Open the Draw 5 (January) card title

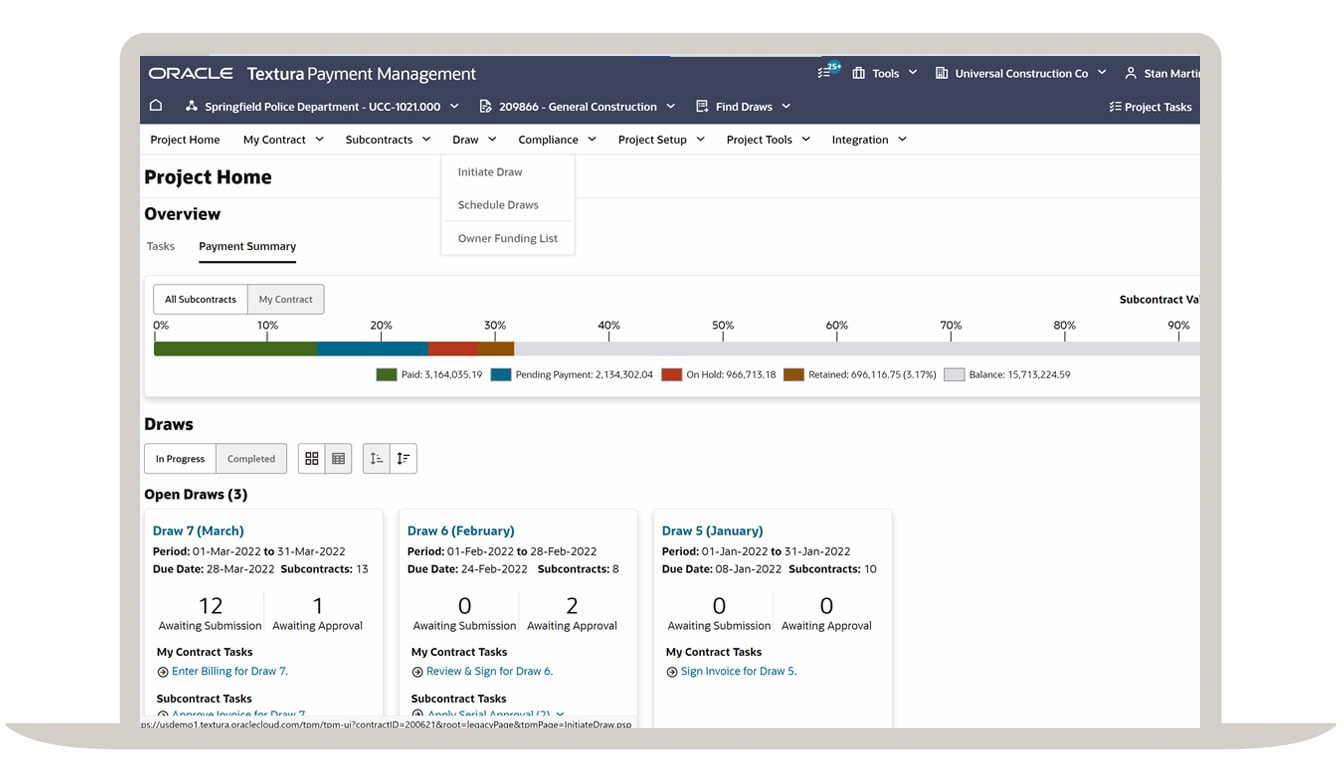(x=712, y=530)
